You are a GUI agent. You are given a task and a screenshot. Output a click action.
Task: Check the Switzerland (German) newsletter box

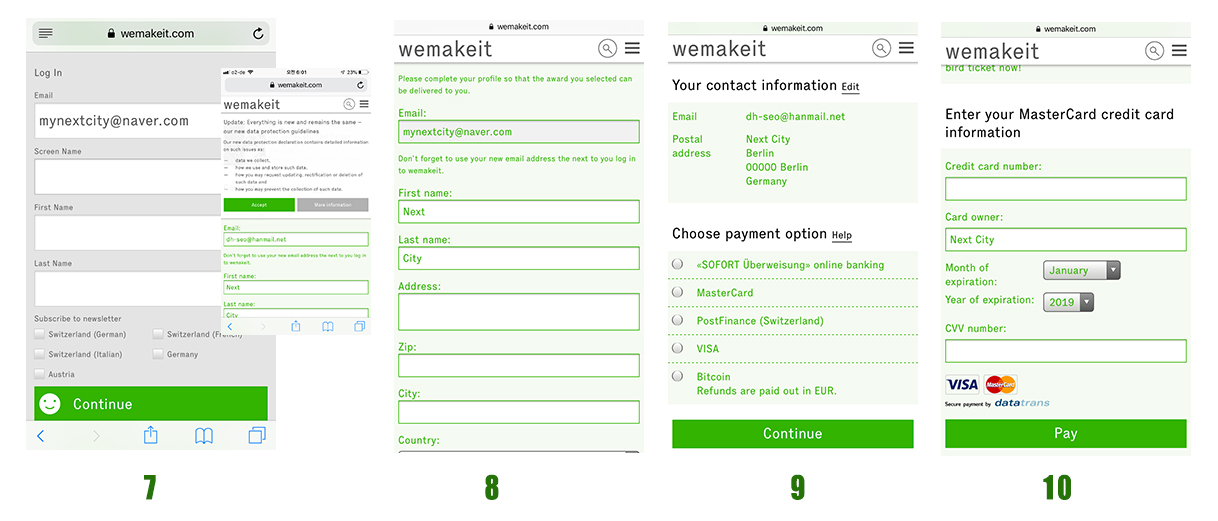coord(40,334)
